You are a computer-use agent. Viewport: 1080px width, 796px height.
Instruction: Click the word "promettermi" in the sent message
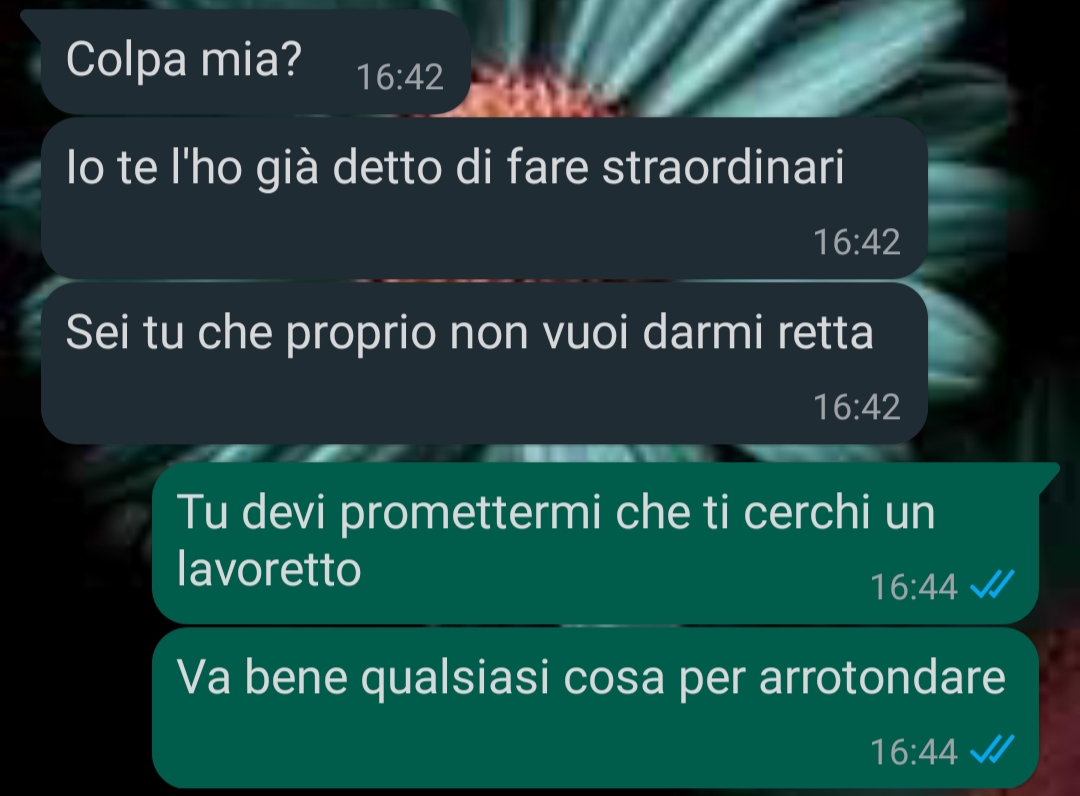pos(471,514)
